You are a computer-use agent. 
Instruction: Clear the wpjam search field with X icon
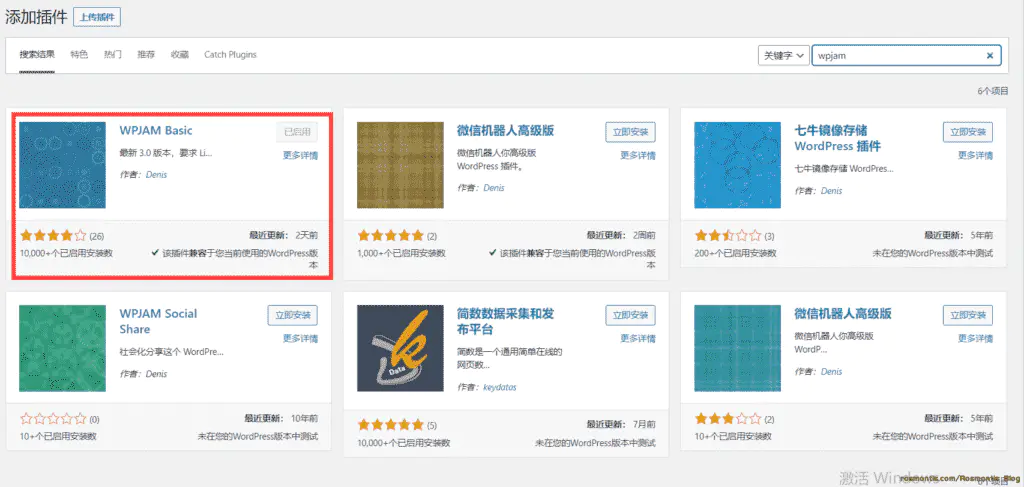[x=990, y=55]
